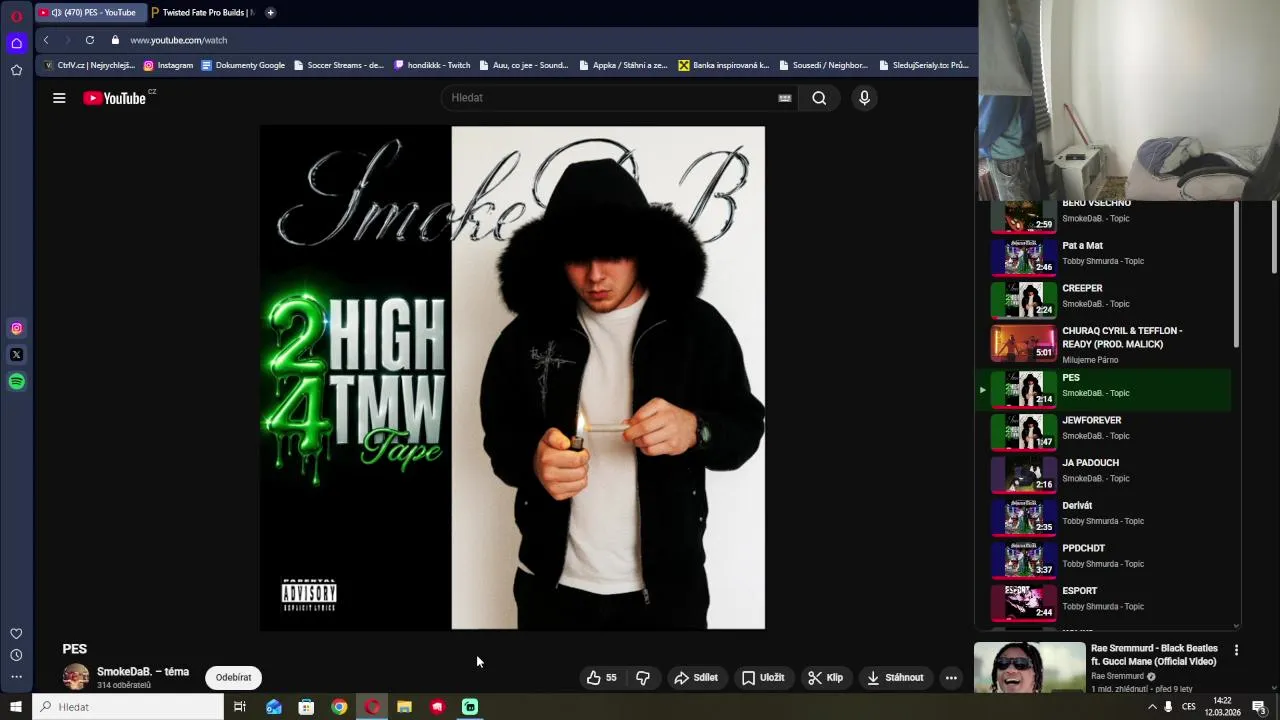
Task: Open the SmokeDaB channel avatar
Action: point(75,677)
